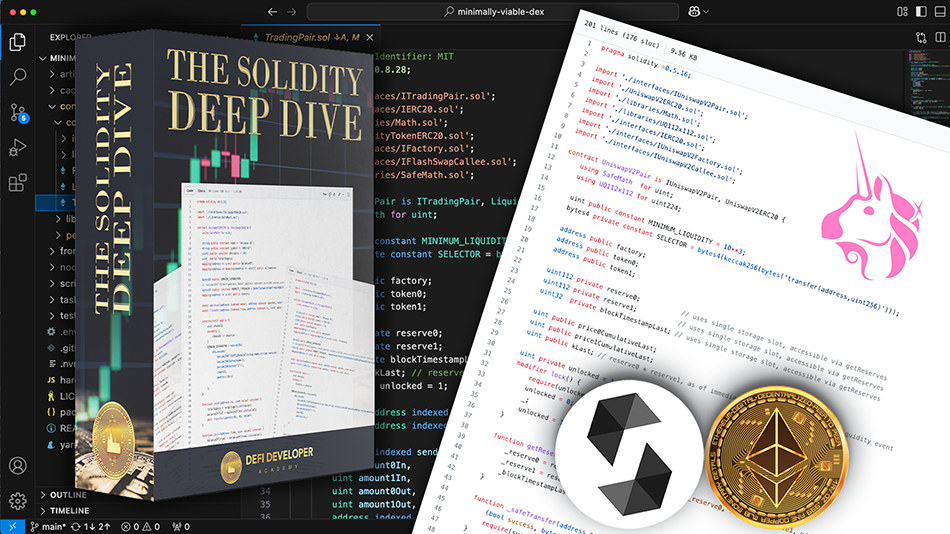This screenshot has width=950, height=534.
Task: Select the TradingPair.sol editor tab
Action: [311, 38]
